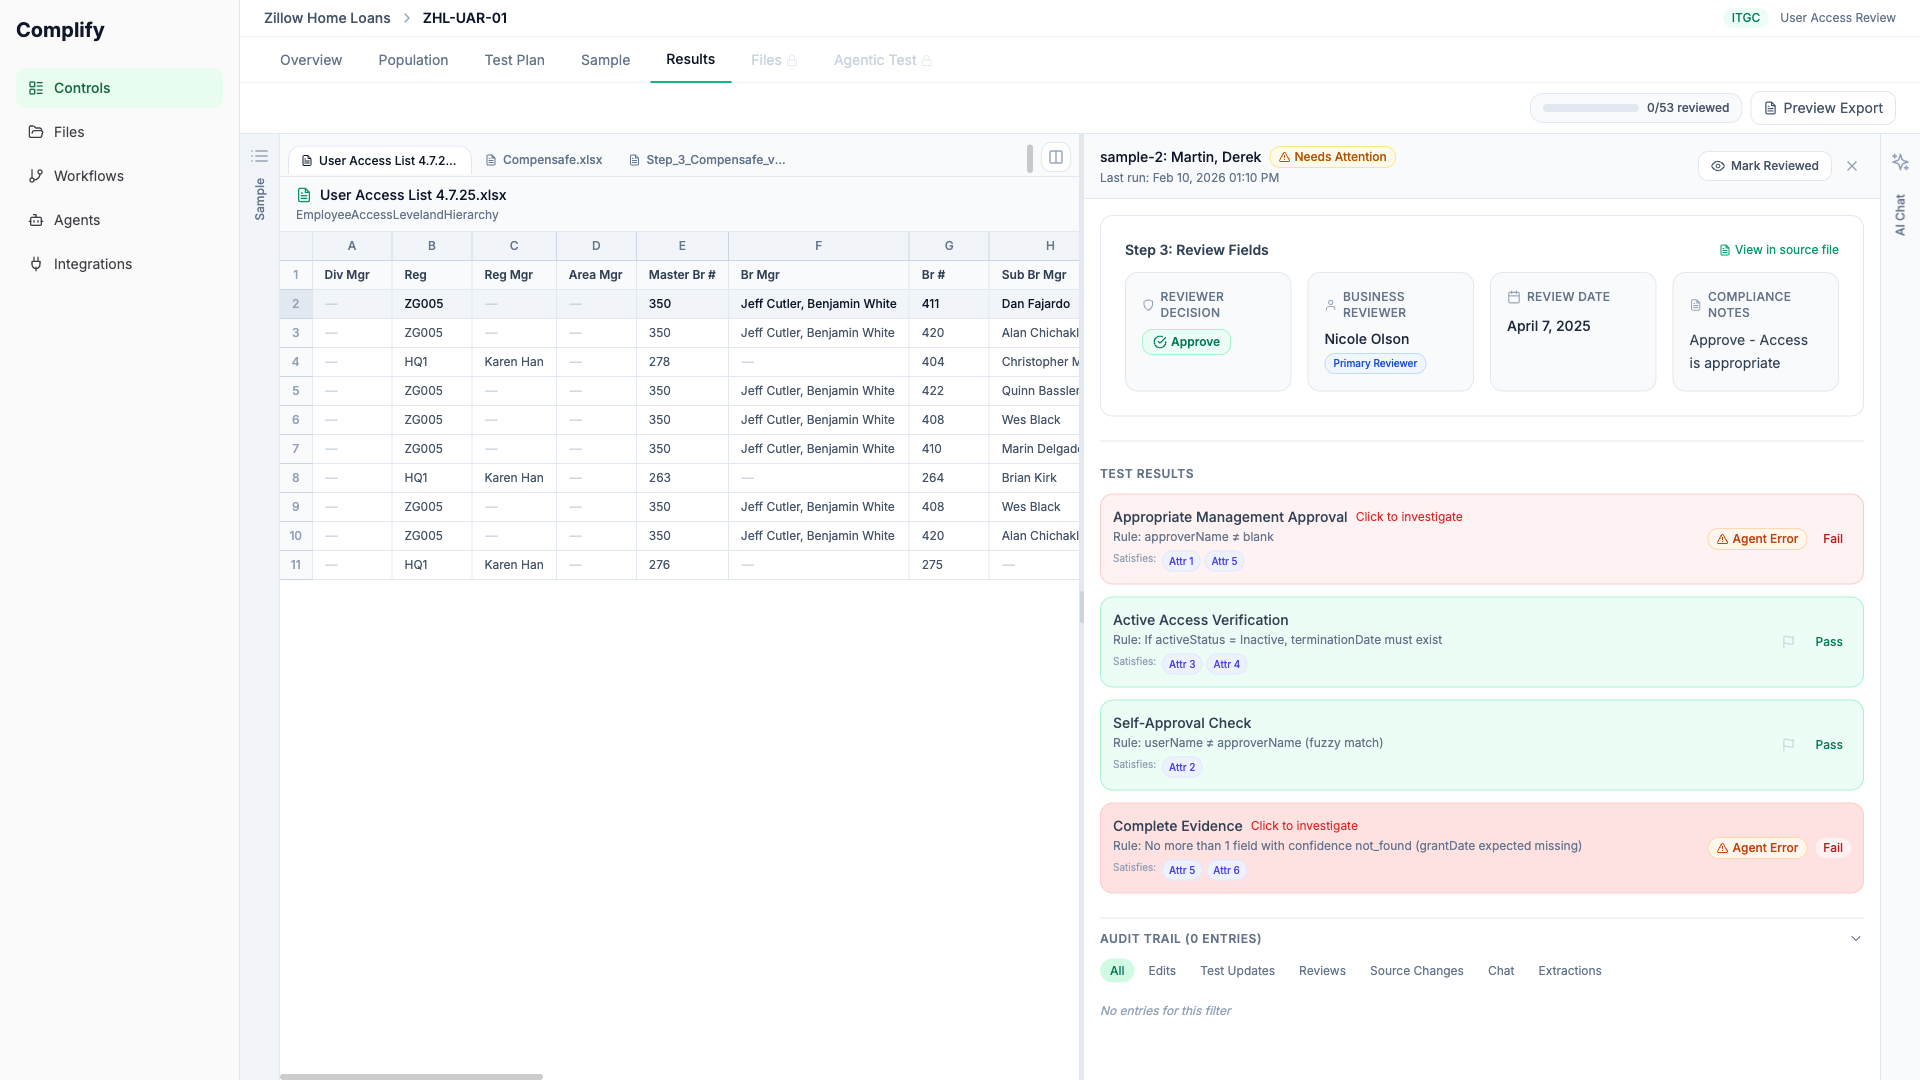Click the outline list icon beside the Sample label
The width and height of the screenshot is (1920, 1080).
(260, 156)
